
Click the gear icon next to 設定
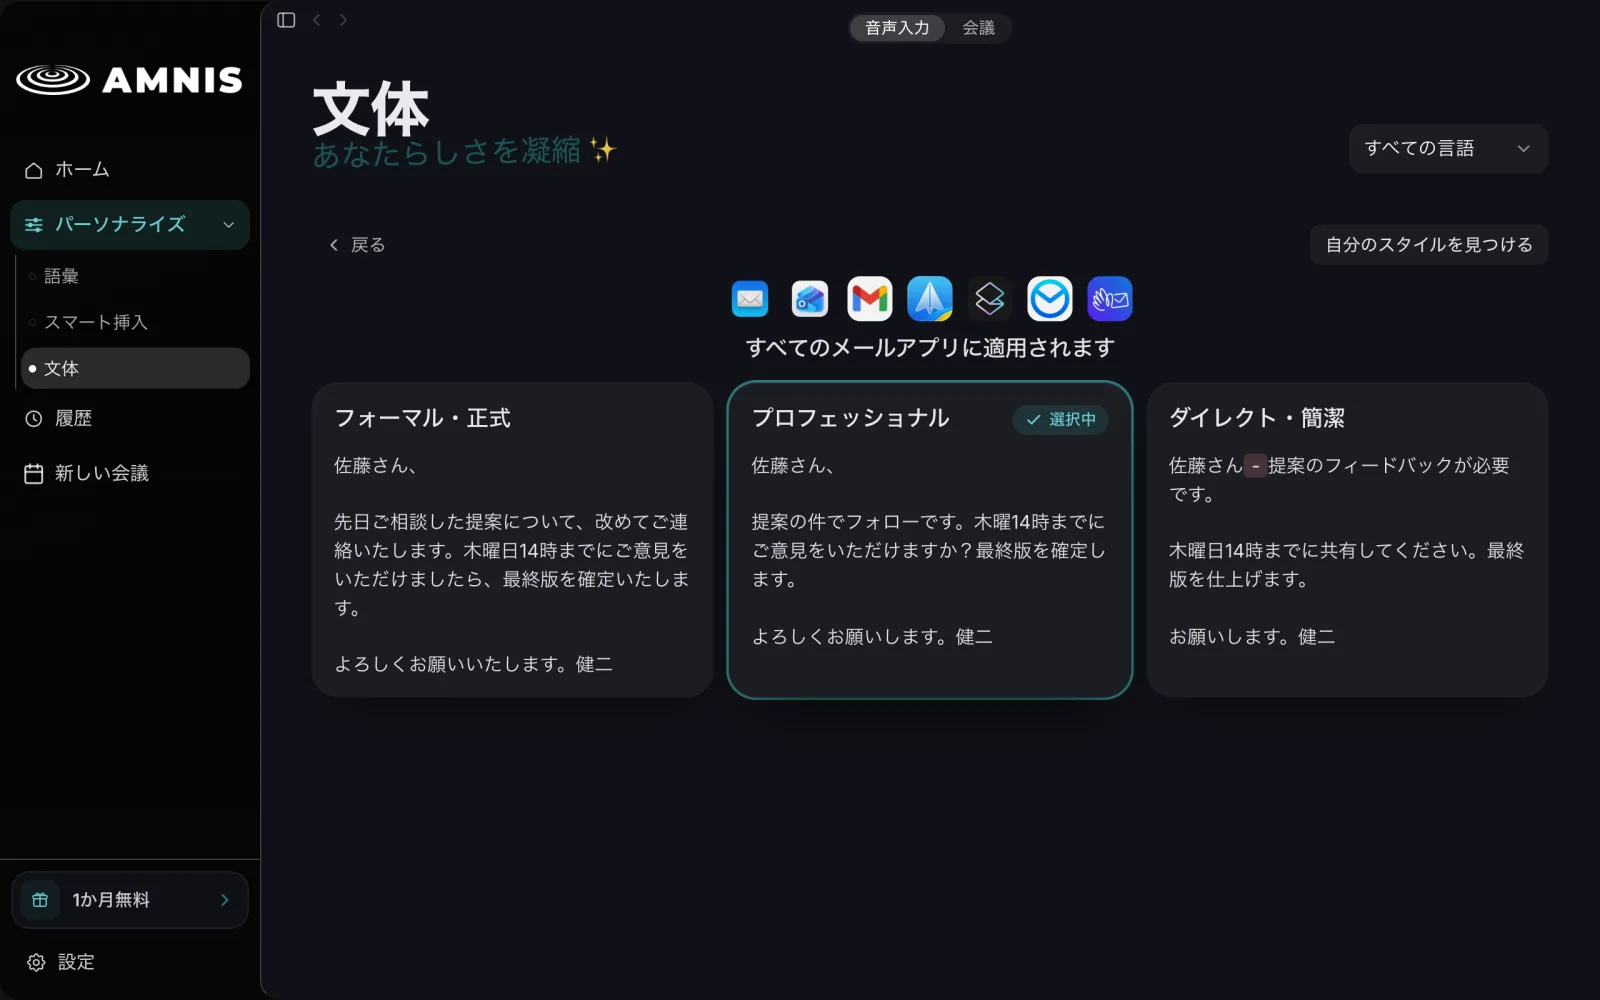(36, 962)
